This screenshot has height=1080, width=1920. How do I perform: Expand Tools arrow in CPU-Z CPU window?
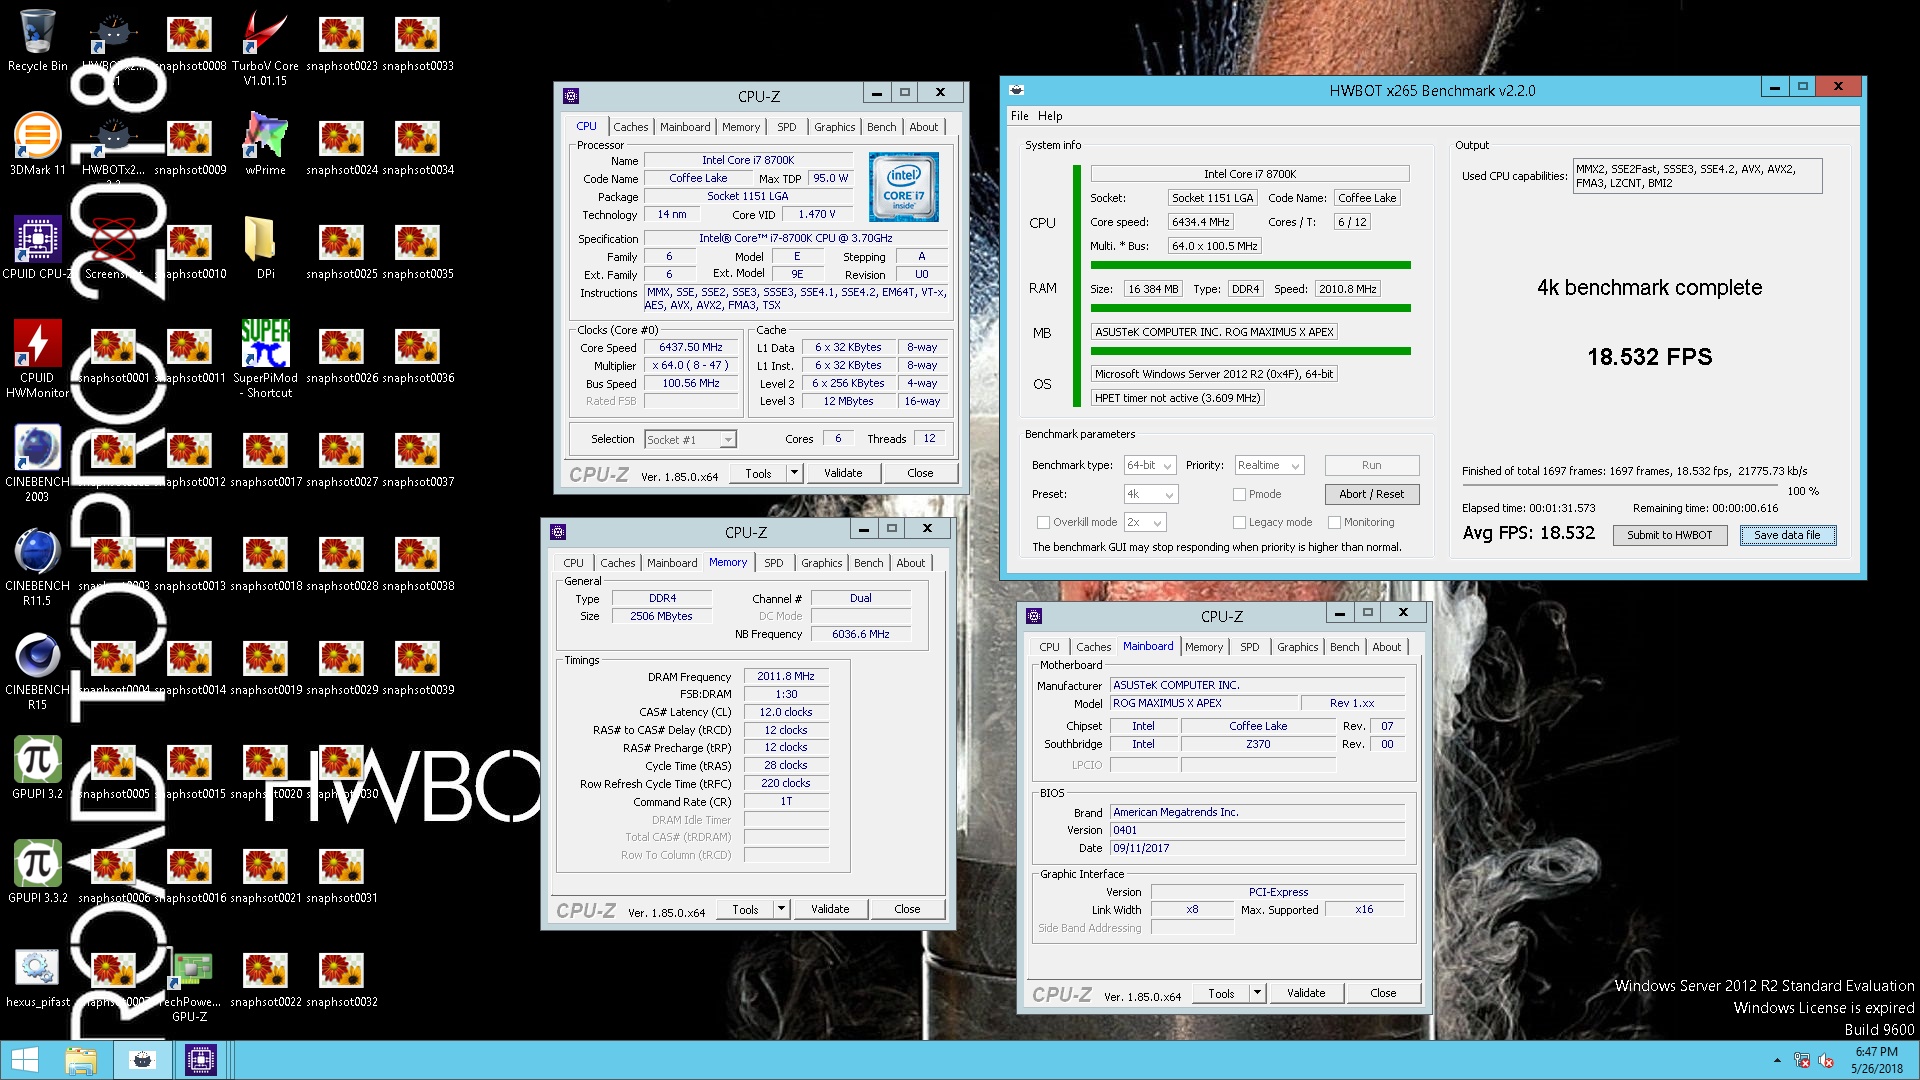pyautogui.click(x=794, y=473)
